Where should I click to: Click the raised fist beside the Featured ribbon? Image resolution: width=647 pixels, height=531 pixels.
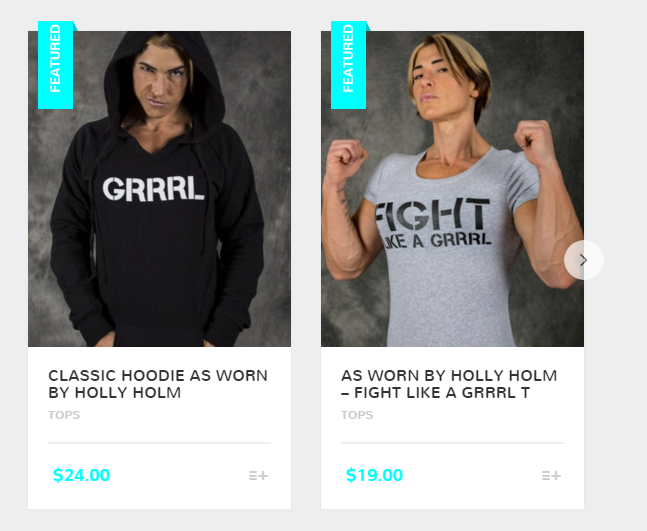point(346,158)
